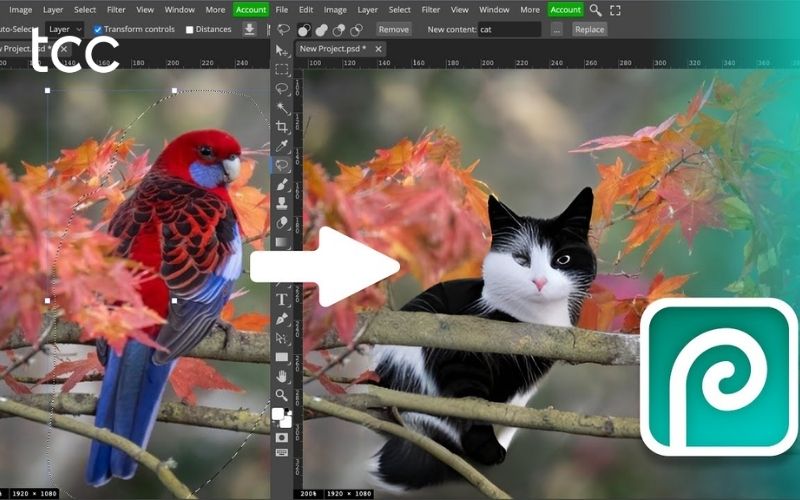Select the Clone Stamp tool

282,203
